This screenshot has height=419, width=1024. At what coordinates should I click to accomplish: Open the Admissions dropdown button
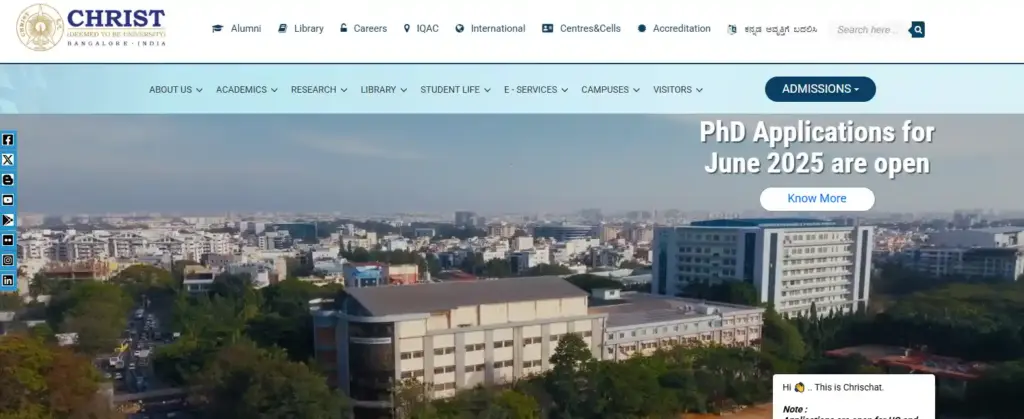point(820,89)
